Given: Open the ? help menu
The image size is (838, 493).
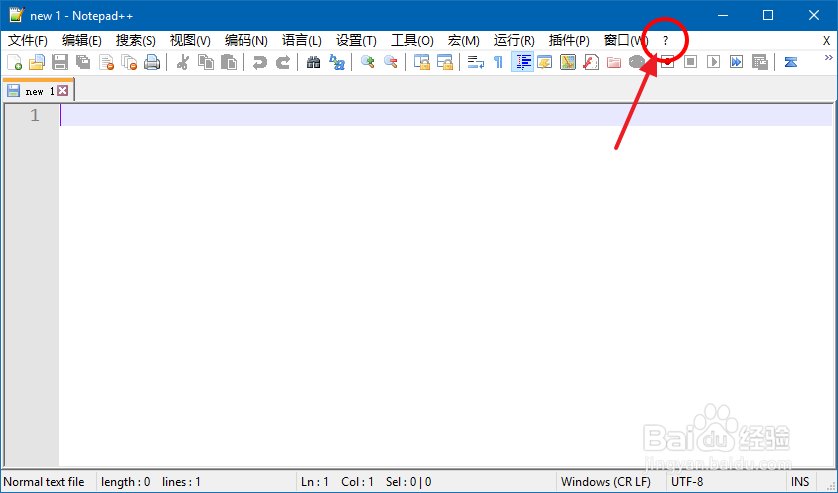Looking at the screenshot, I should (x=665, y=41).
